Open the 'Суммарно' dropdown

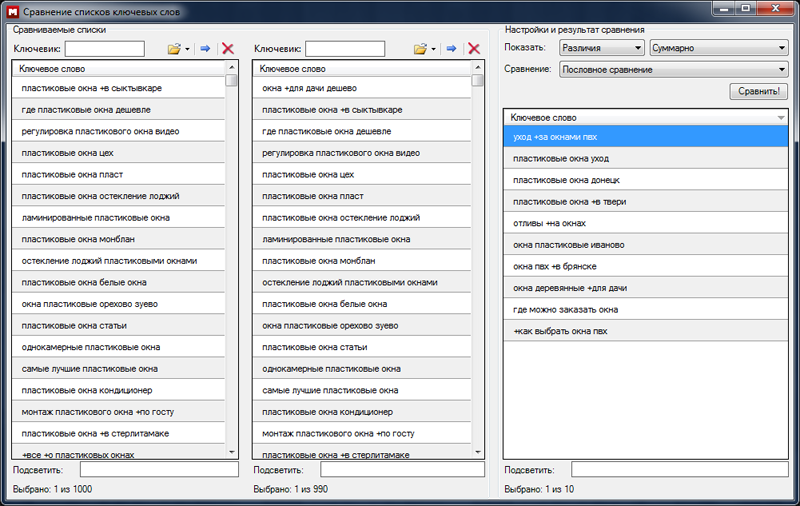[718, 47]
